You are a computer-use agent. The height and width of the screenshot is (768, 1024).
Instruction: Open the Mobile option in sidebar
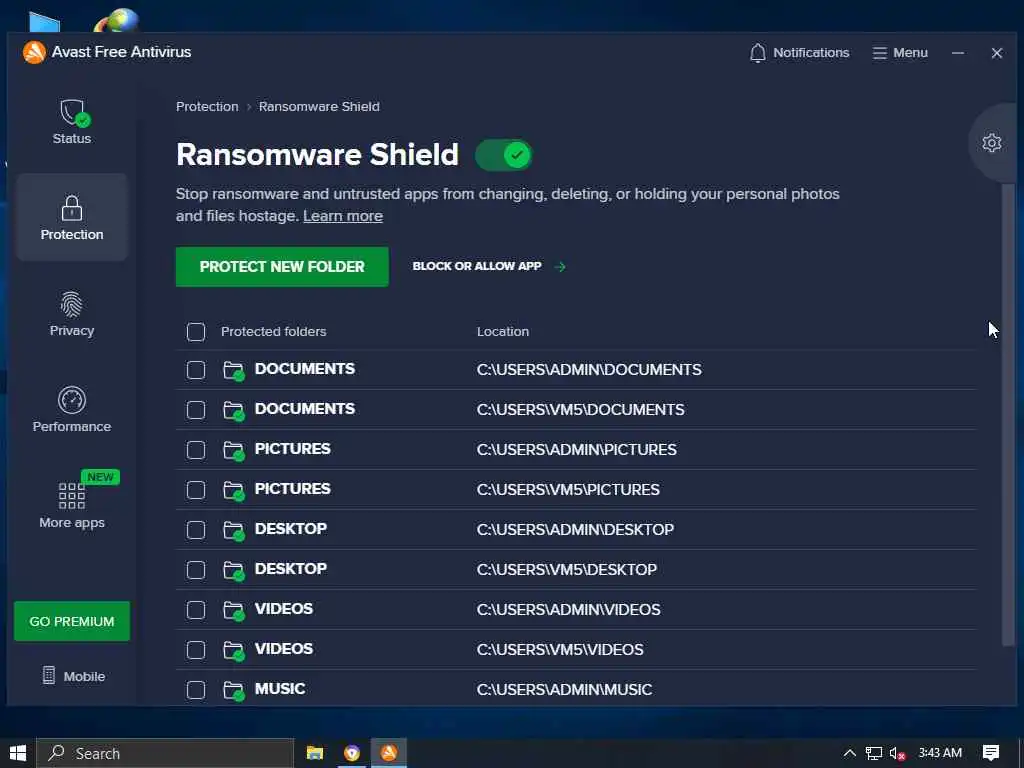coord(74,676)
